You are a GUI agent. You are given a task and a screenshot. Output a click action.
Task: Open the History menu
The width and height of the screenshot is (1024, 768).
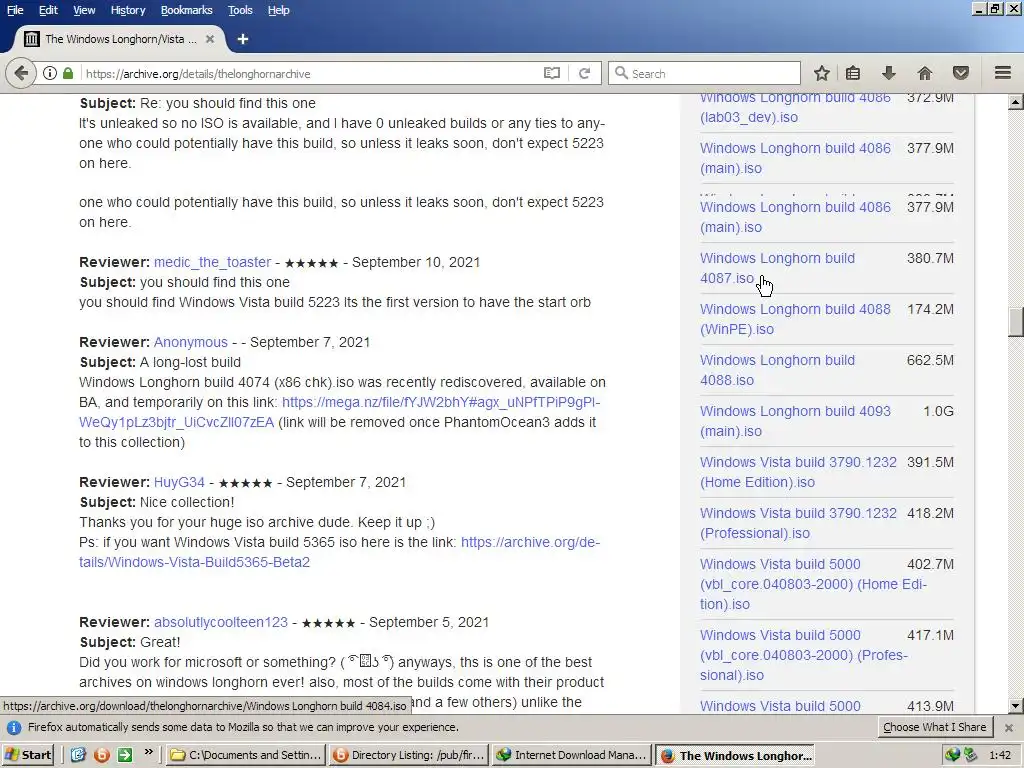pos(127,10)
